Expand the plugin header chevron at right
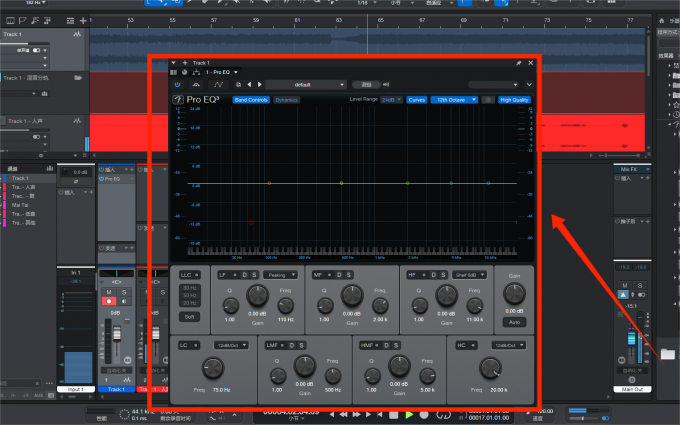 click(x=529, y=85)
